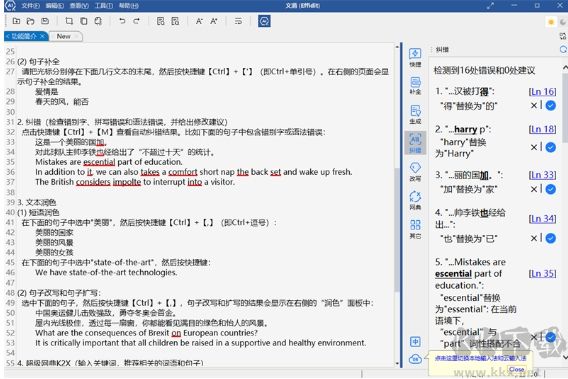
Task: Open the 补全 completion sidebar panel
Action: pyautogui.click(x=415, y=86)
